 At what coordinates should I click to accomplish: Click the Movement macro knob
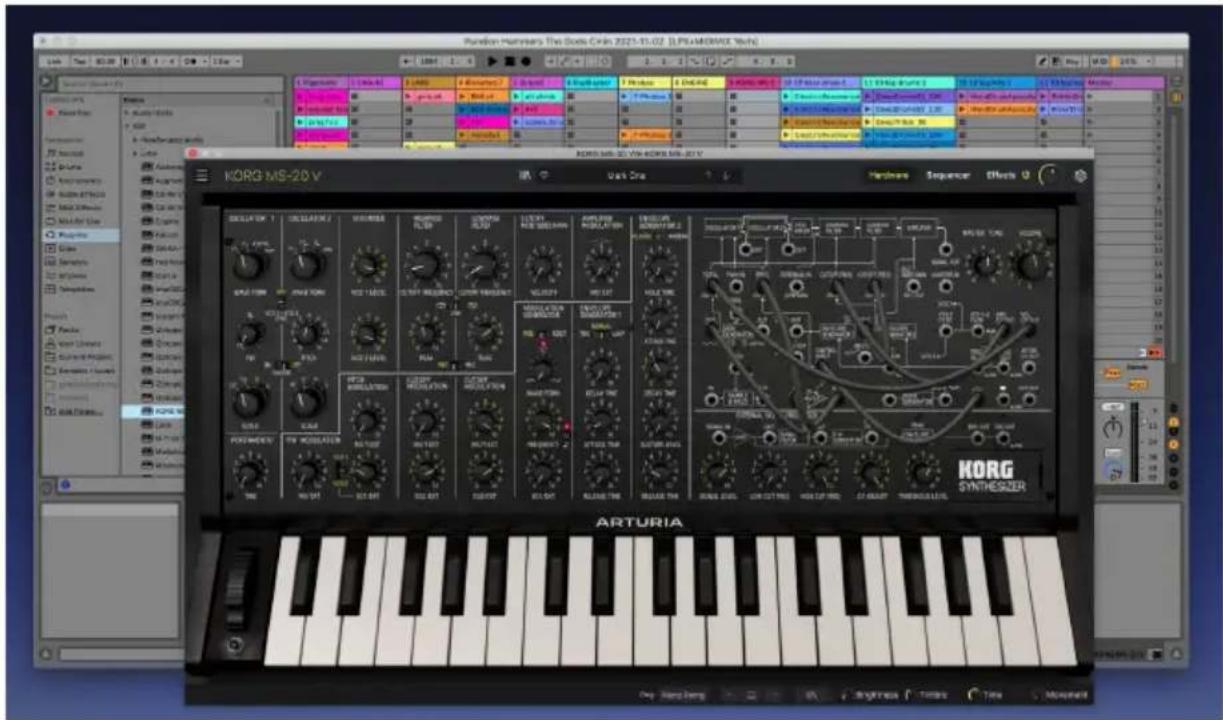coord(1036,693)
